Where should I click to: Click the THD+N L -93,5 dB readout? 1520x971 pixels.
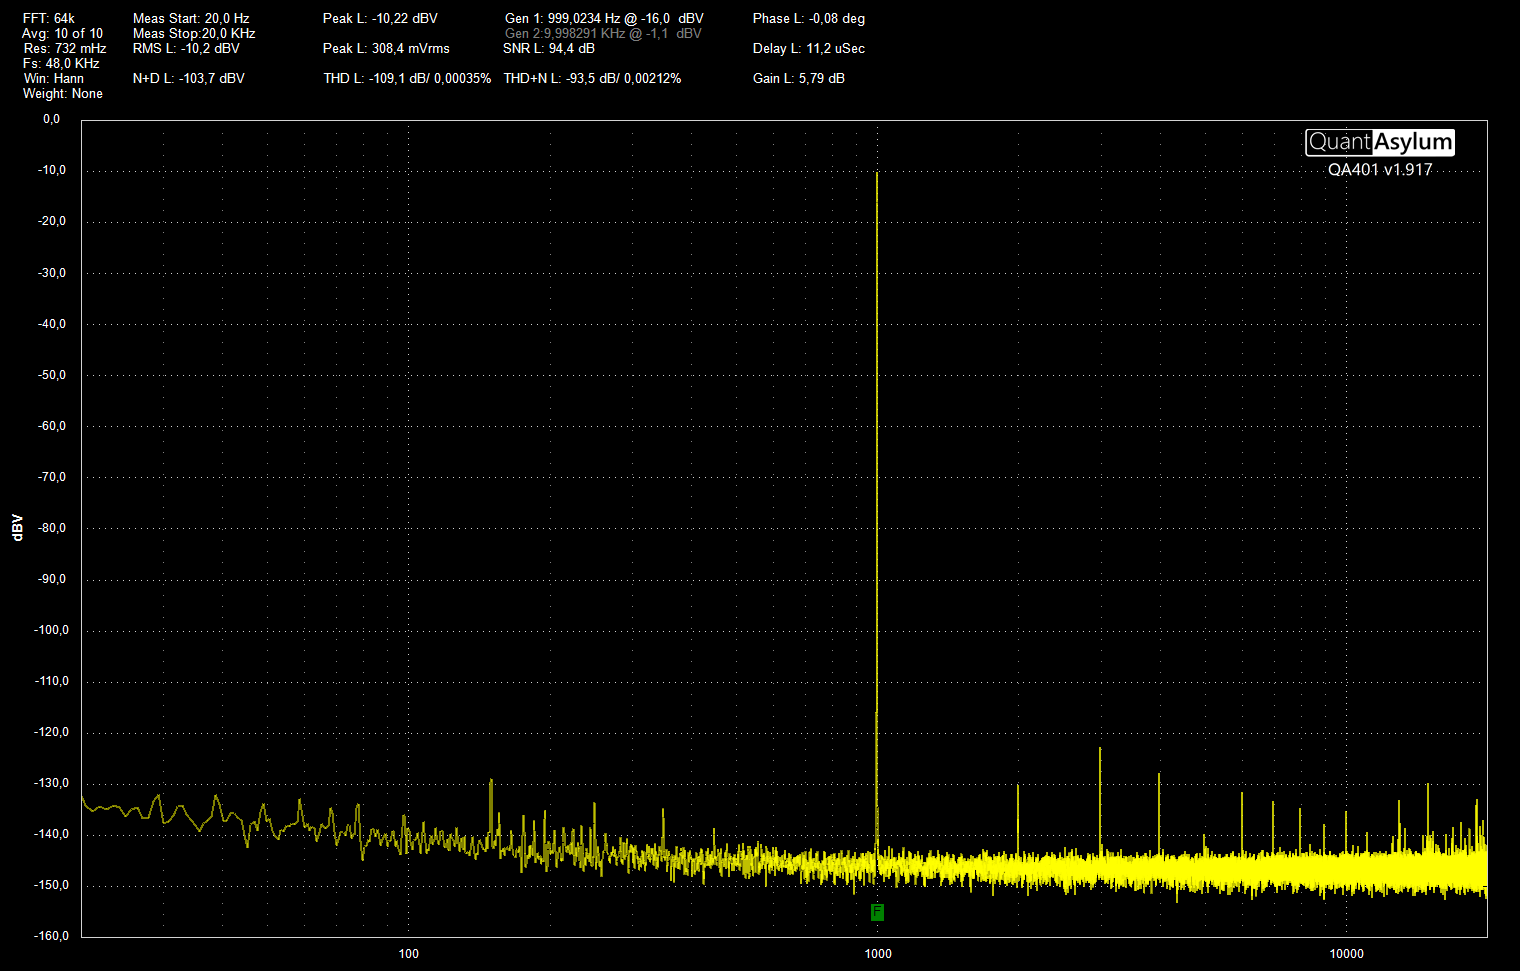click(x=592, y=78)
